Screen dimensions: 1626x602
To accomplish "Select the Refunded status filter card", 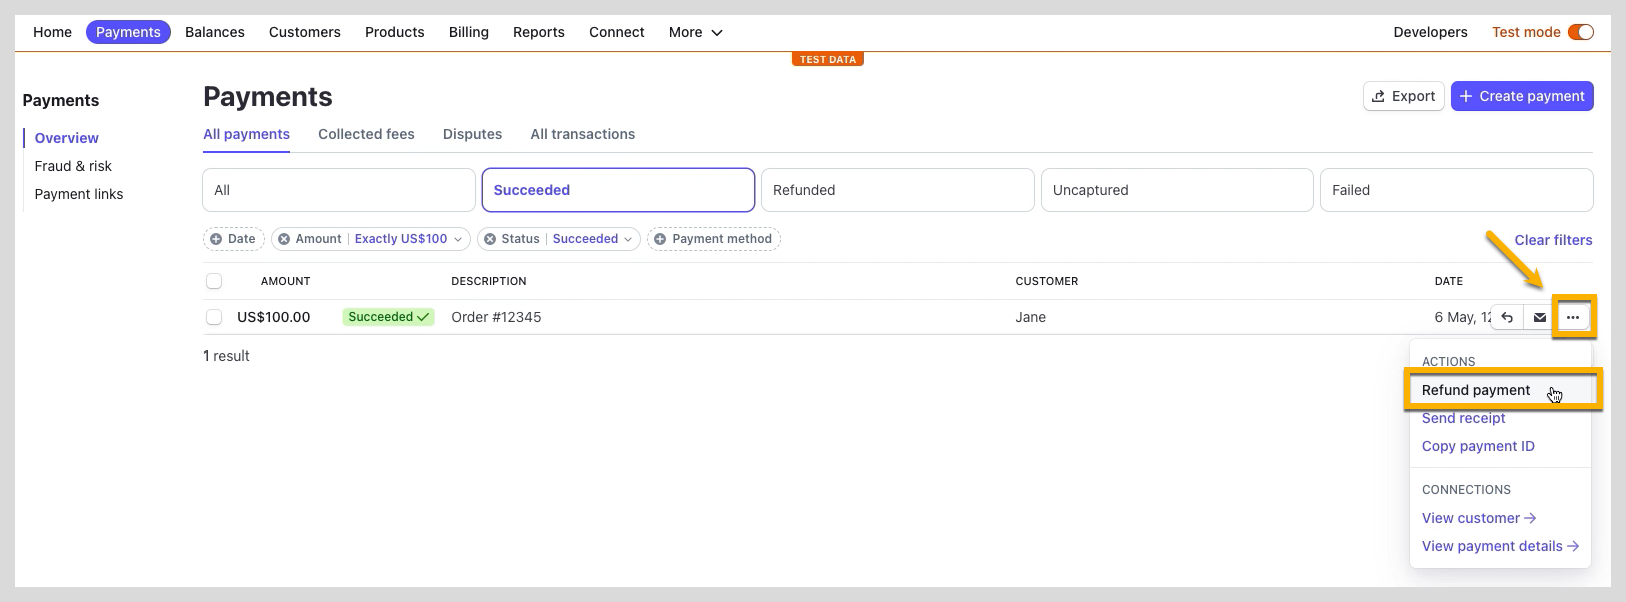I will (x=897, y=190).
